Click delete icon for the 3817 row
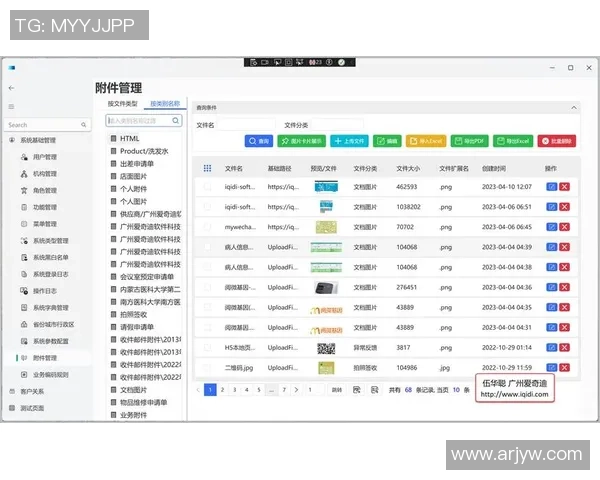Screen dimensions: 600x480 pos(564,348)
